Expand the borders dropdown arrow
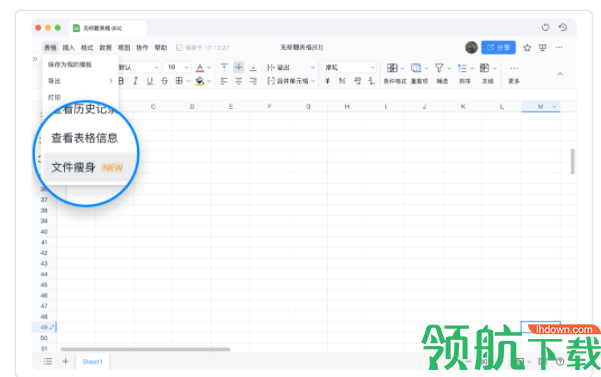 [x=188, y=81]
